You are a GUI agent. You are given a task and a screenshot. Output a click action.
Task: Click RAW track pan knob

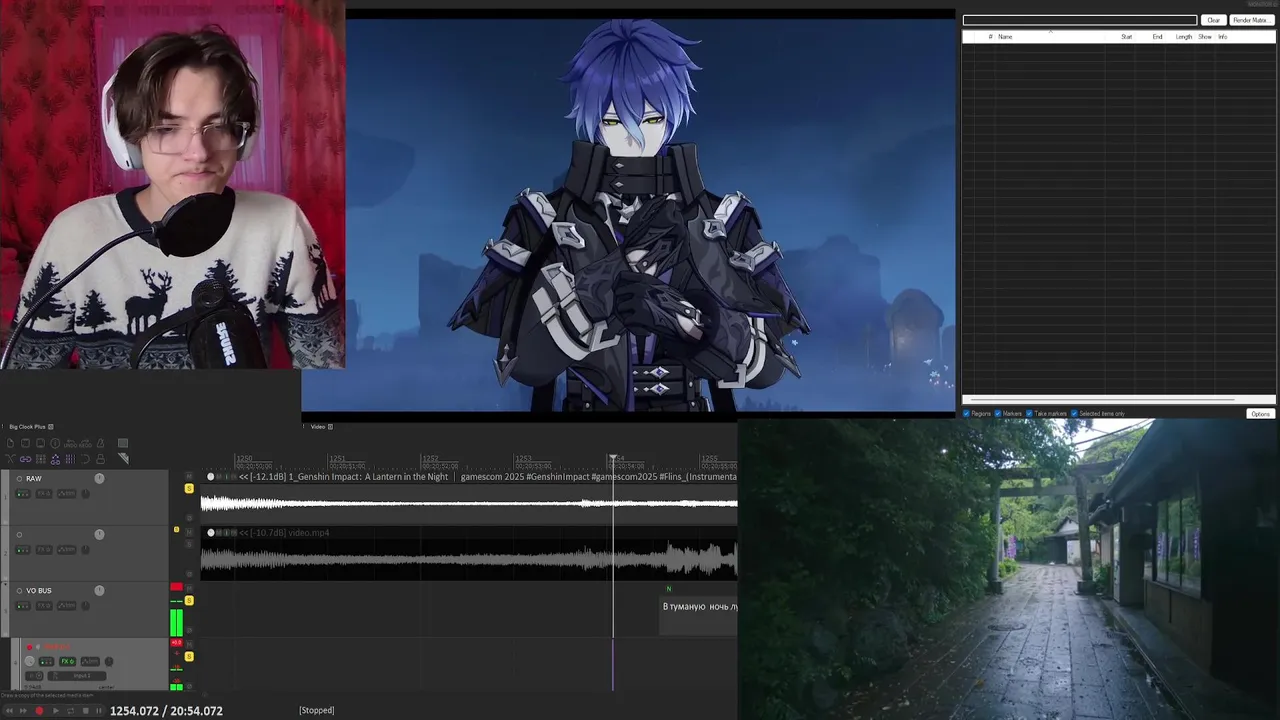85,494
